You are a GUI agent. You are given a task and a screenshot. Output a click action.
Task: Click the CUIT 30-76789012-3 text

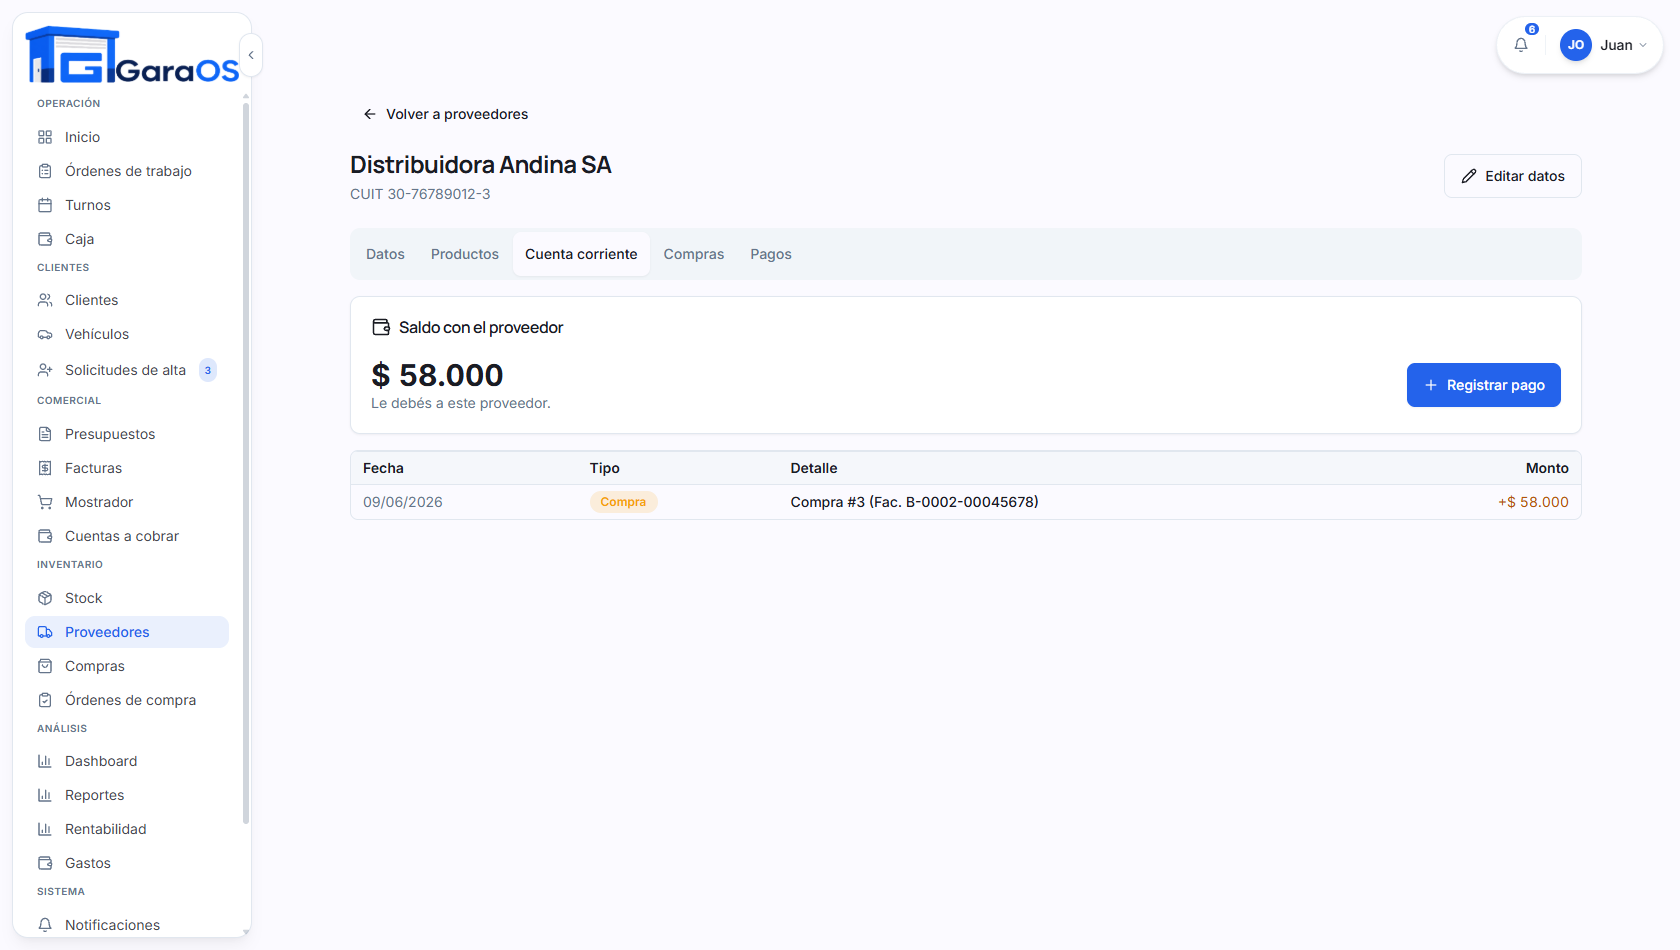[420, 194]
